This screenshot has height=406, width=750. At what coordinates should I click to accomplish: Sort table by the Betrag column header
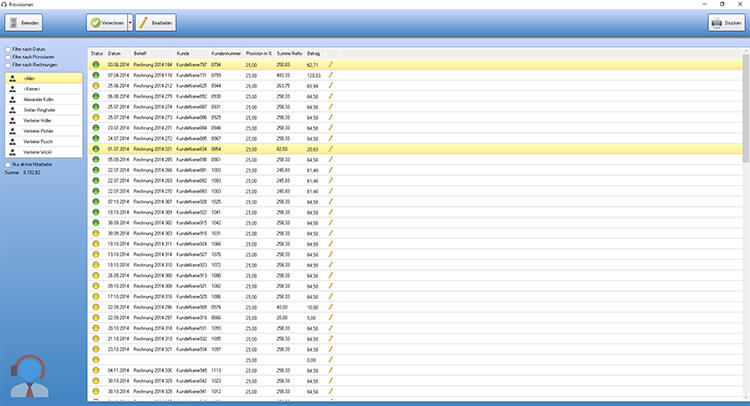click(314, 54)
